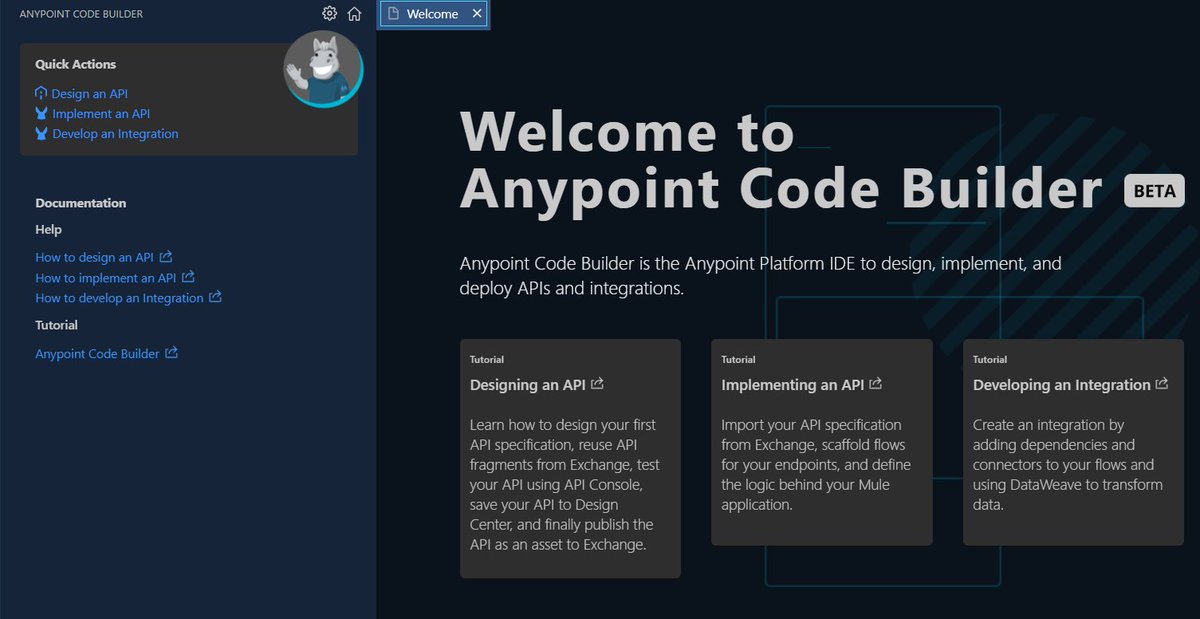Open external link icon beside "Designing an API" heading
Screen dimensions: 1200x619
click(x=597, y=383)
